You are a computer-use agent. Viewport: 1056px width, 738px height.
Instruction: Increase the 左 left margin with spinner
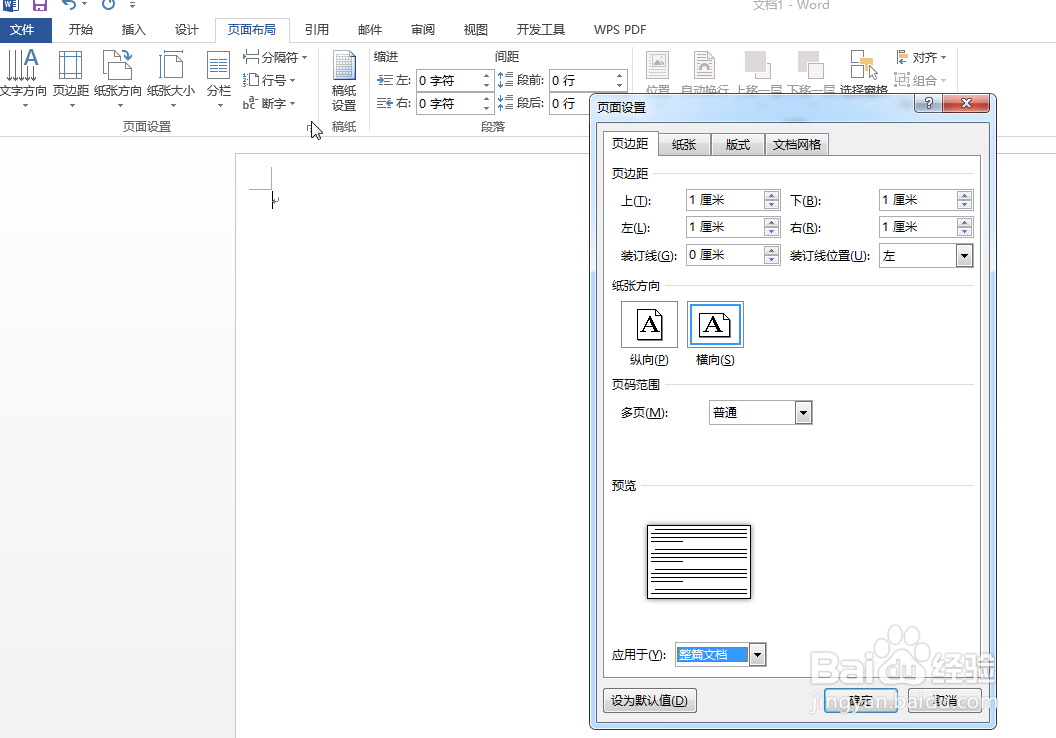(772, 223)
